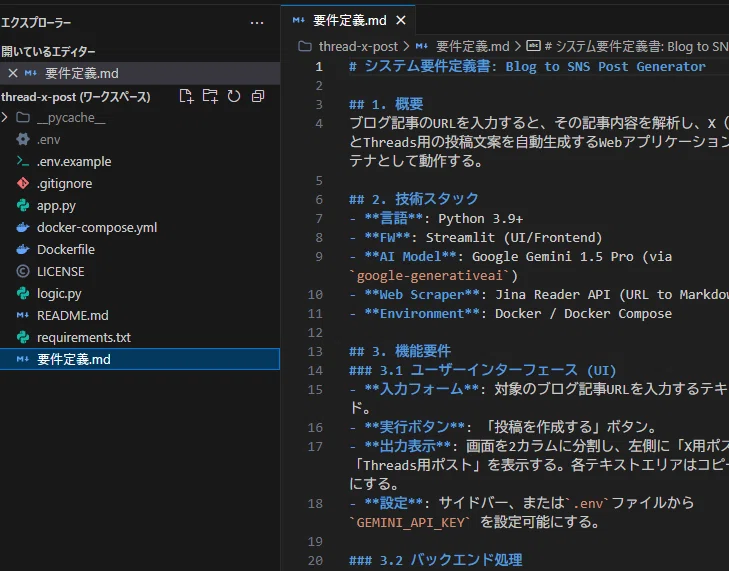Click the `GEMINI_API_KEY` code span

410,523
